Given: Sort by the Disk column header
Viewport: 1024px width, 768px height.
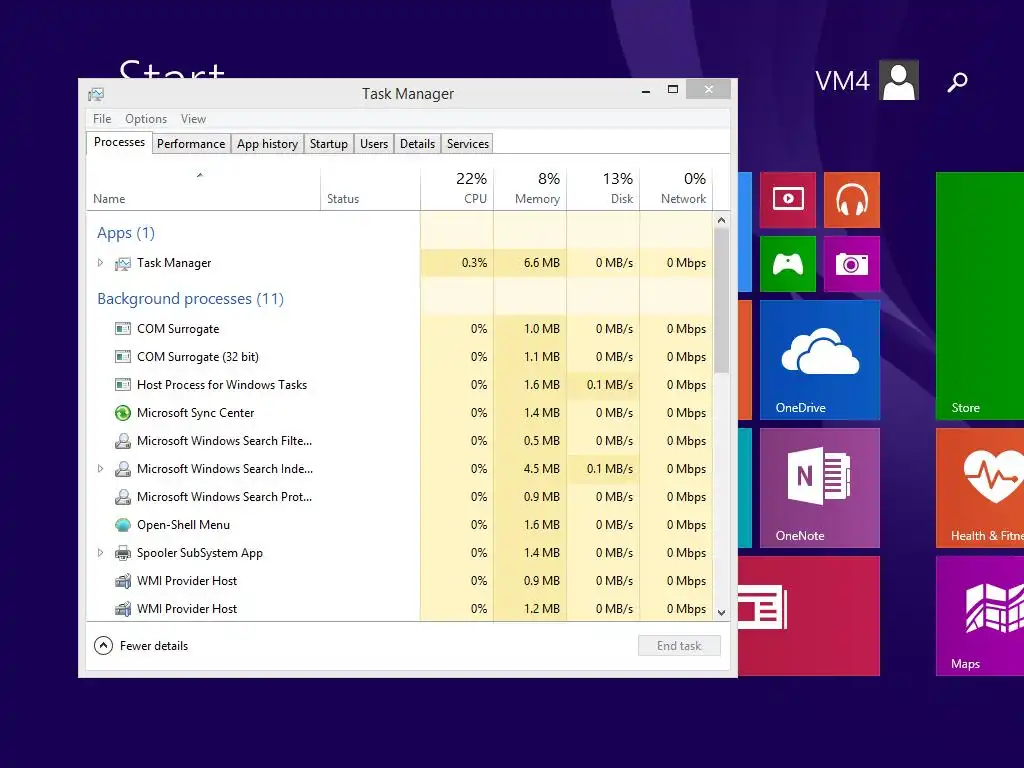Looking at the screenshot, I should pos(603,189).
